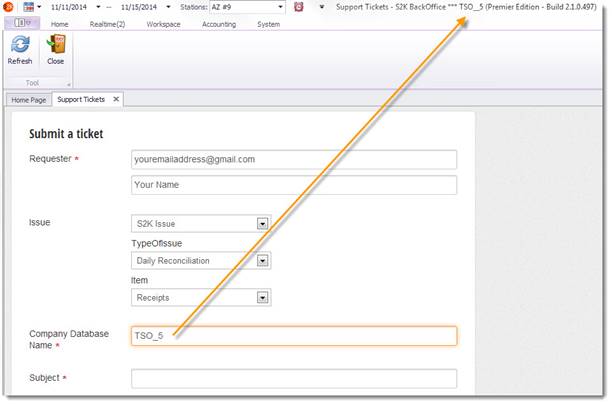Open the TypeOfIssue Daily Reconciliation dropdown
612x405 pixels.
click(x=263, y=261)
